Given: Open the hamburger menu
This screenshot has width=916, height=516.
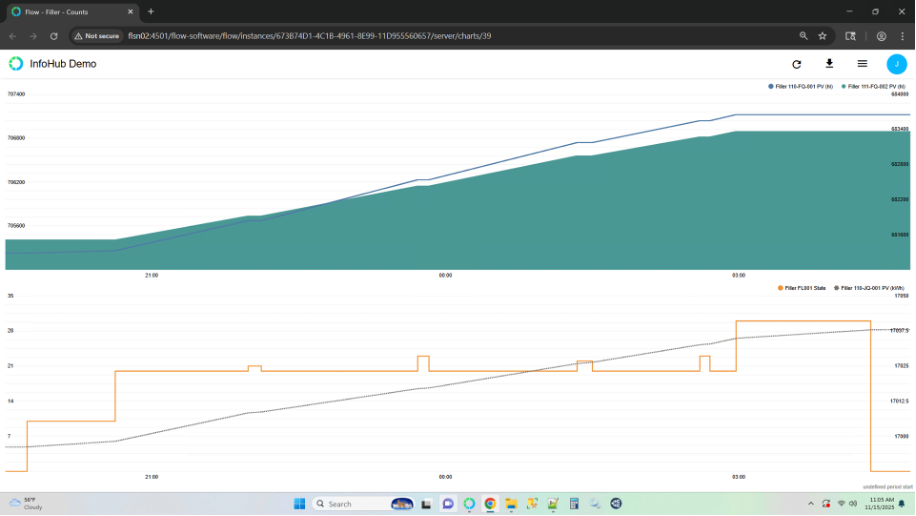Looking at the screenshot, I should [x=862, y=64].
